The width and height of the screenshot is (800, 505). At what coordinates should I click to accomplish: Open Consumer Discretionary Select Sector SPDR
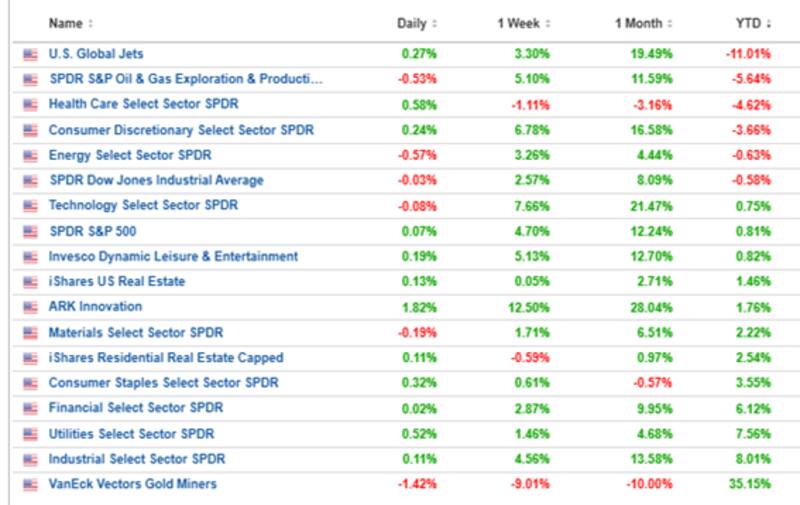[181, 130]
